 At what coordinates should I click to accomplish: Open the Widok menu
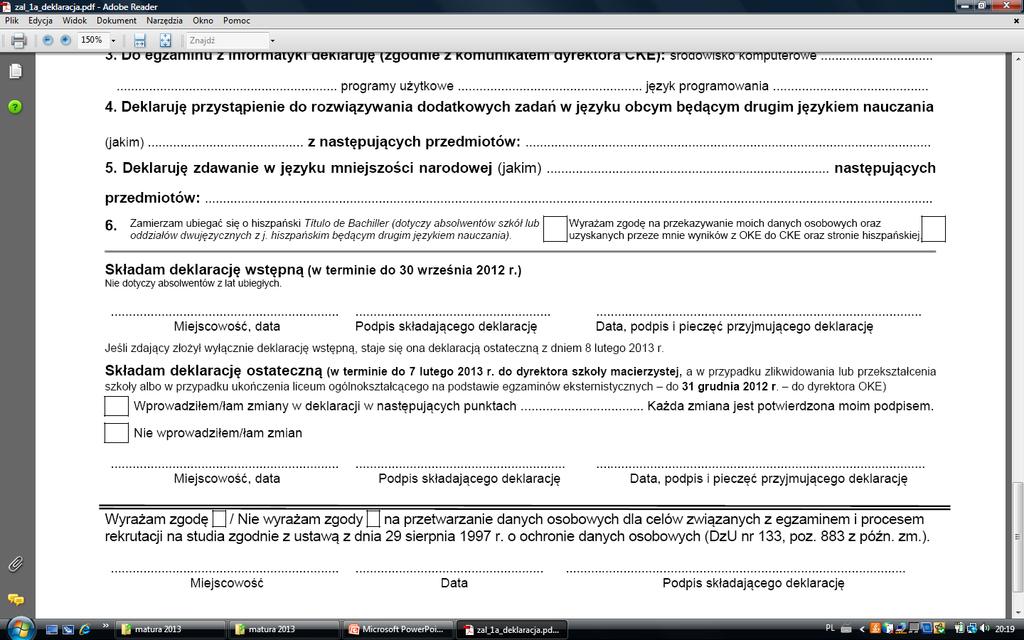(74, 20)
